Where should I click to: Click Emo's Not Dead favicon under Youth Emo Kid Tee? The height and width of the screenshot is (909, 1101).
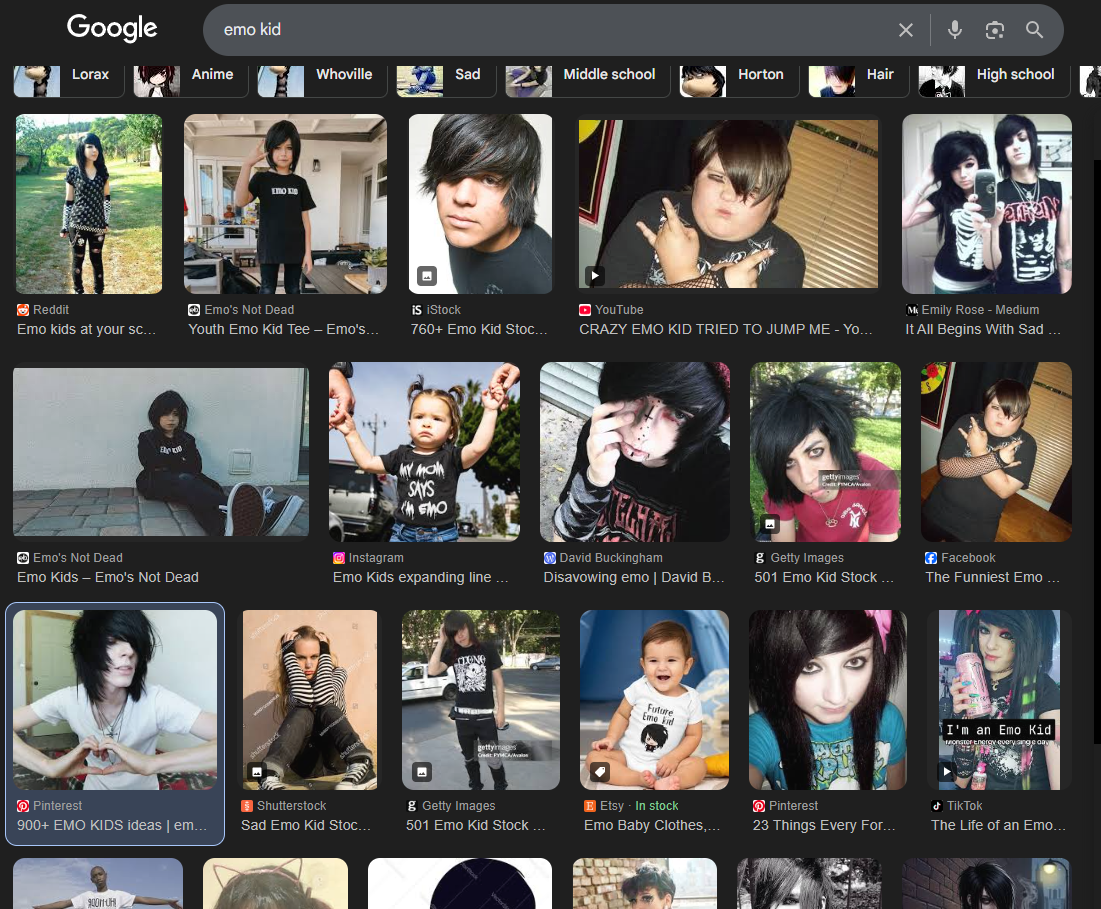[194, 310]
